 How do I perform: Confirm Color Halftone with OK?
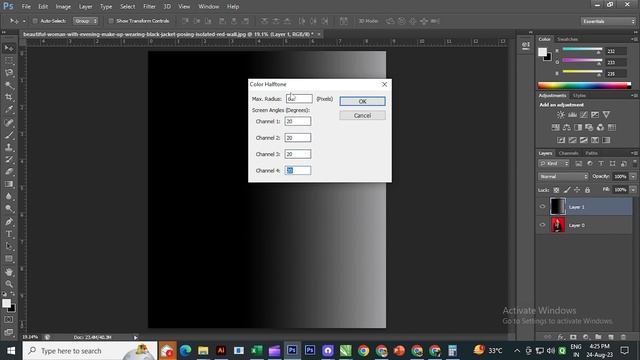click(x=362, y=101)
